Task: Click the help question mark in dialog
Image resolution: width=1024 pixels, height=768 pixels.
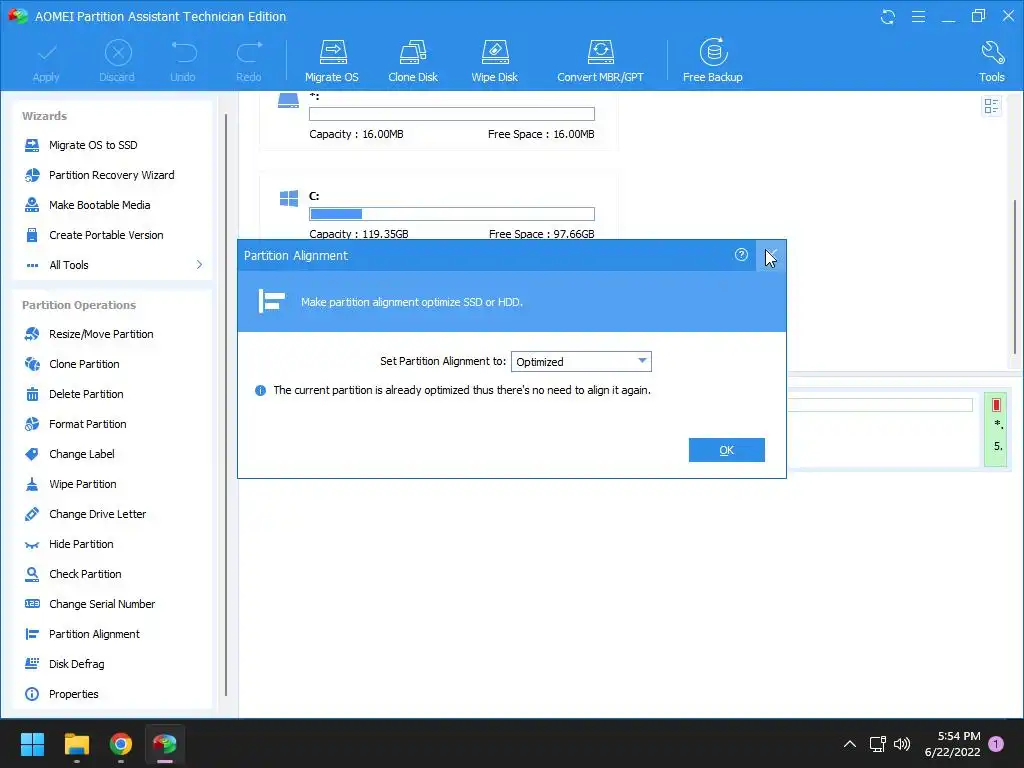Action: pos(741,255)
